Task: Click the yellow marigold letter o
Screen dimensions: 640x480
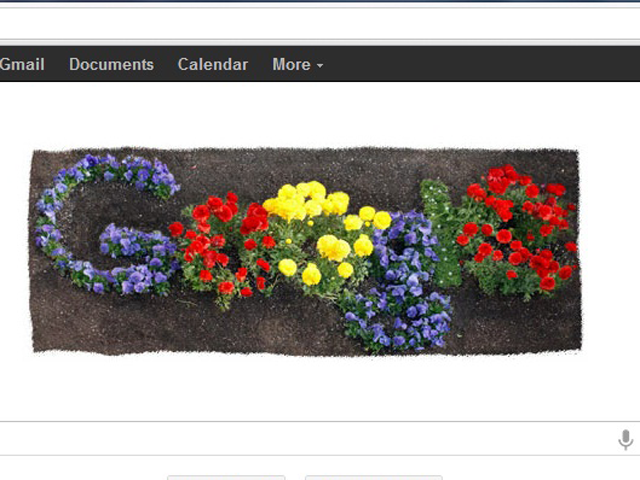Action: 318,230
